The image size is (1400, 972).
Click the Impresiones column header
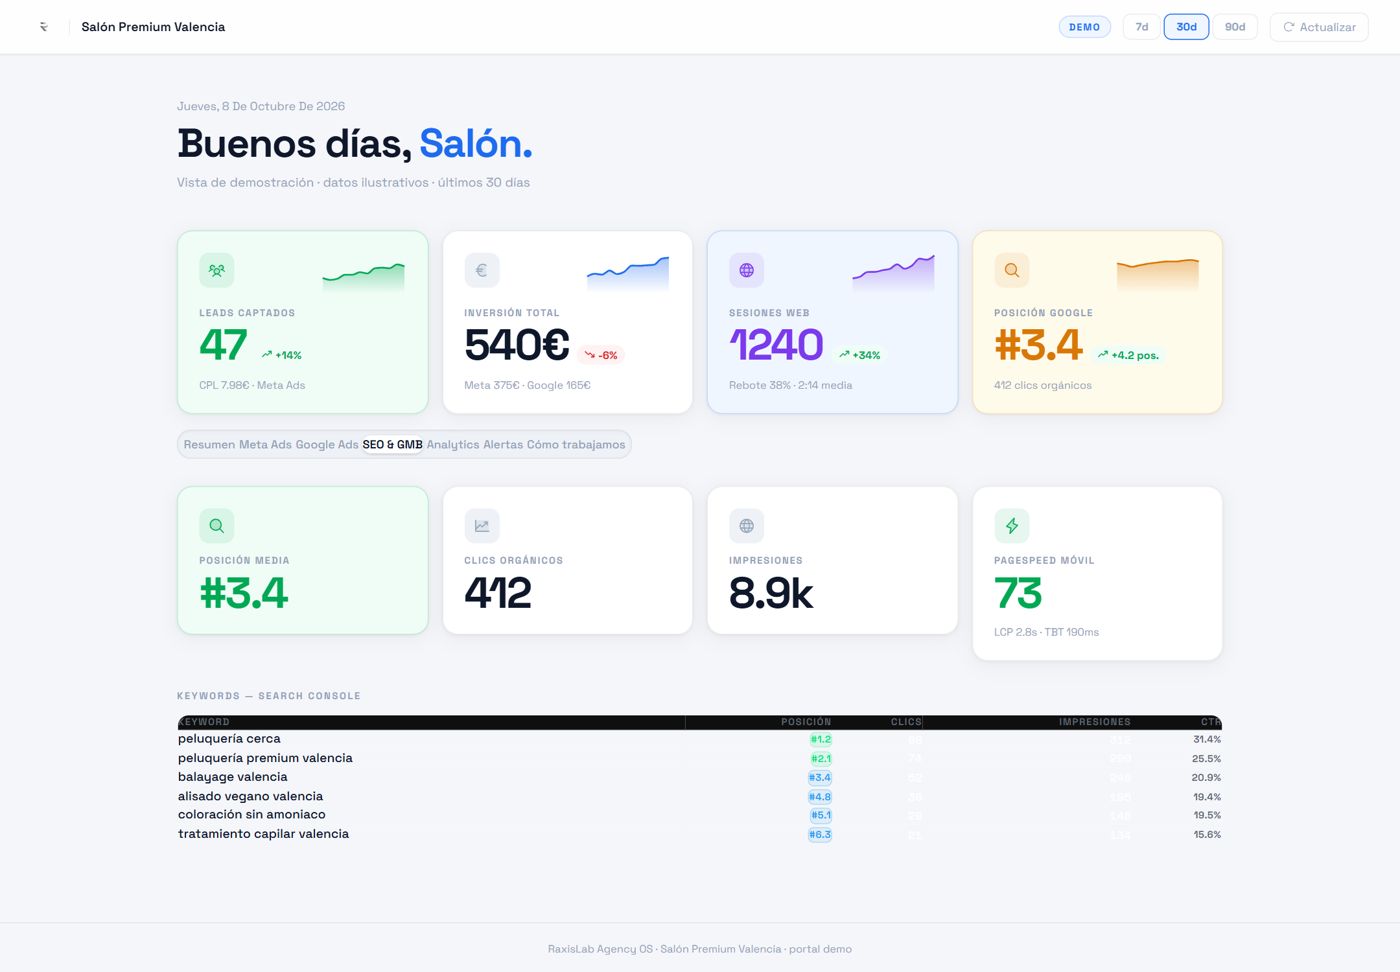[x=1095, y=722]
